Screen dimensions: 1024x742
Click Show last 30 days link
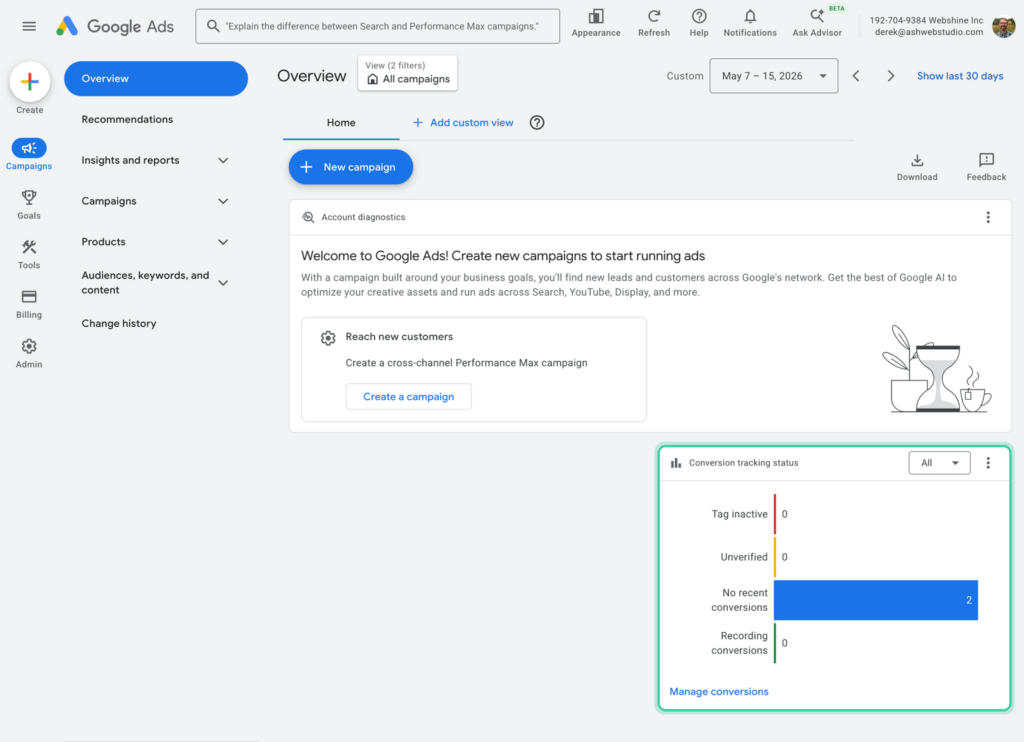[959, 76]
